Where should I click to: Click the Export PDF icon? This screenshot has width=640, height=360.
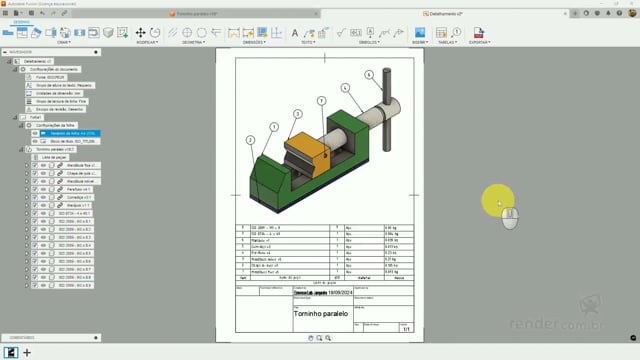478,33
